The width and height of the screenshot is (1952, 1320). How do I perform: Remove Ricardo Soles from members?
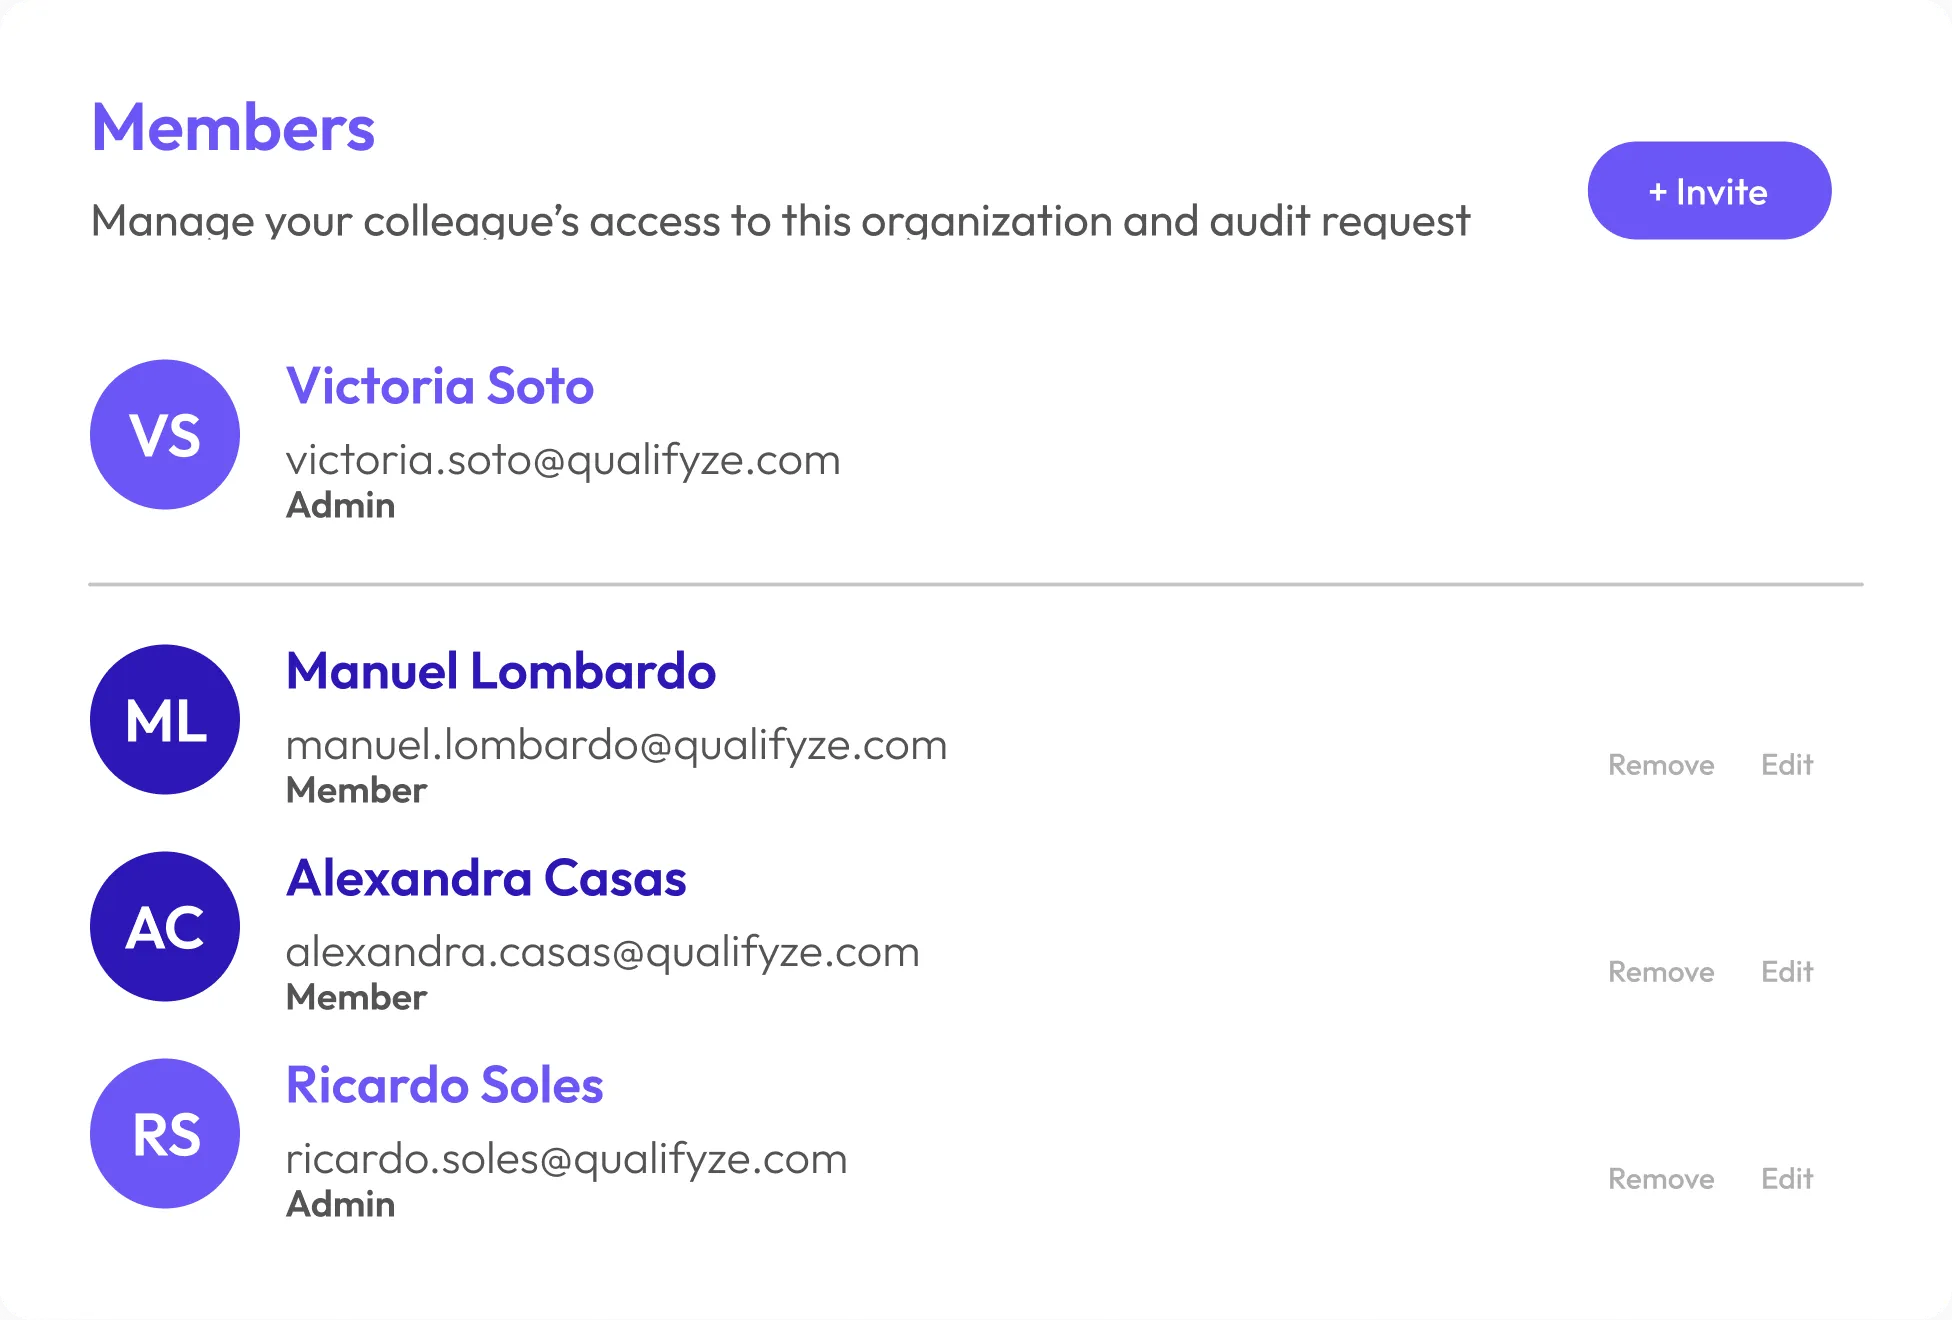[1660, 1179]
